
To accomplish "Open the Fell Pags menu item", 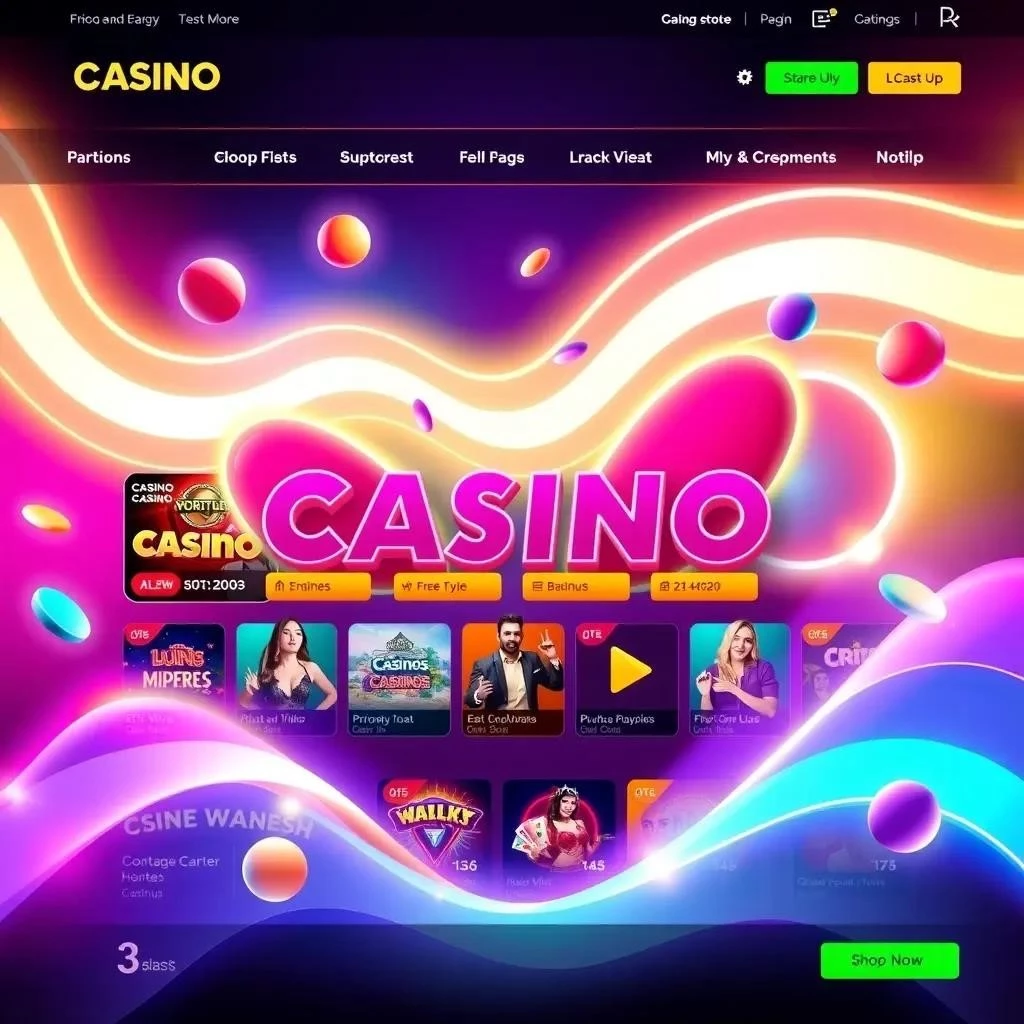I will coord(491,157).
